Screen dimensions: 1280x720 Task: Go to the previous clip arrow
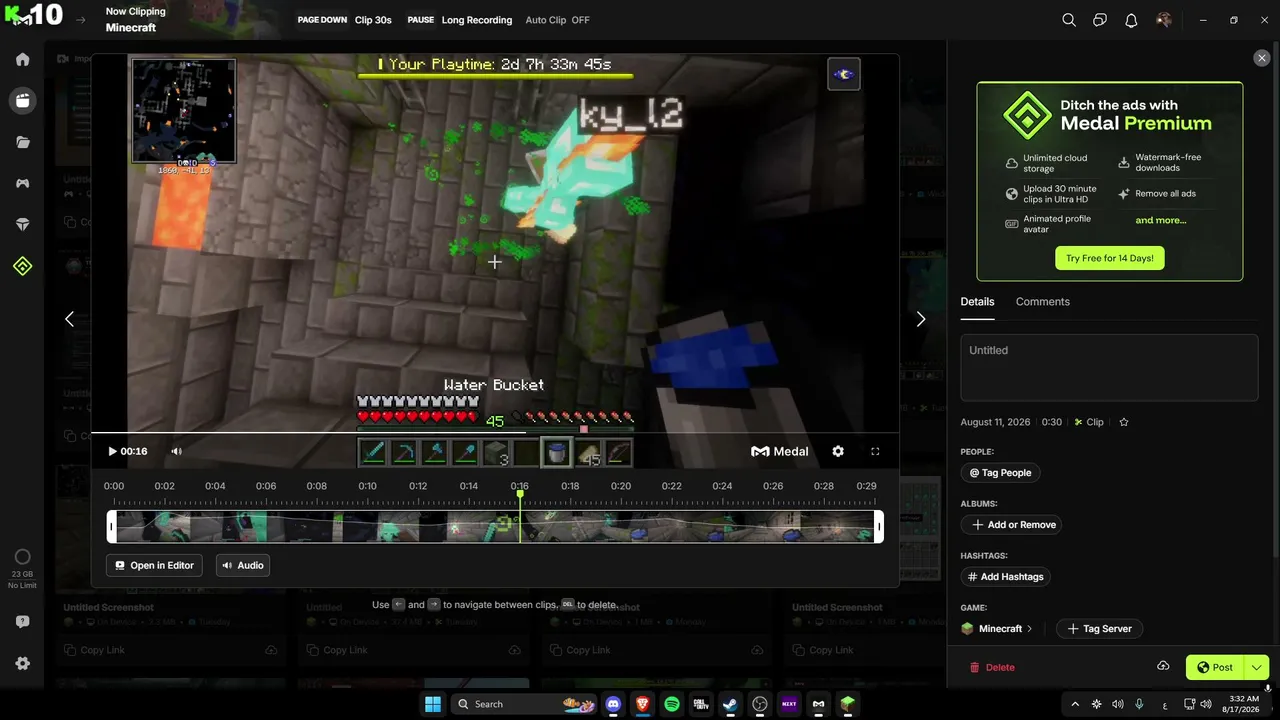(69, 319)
